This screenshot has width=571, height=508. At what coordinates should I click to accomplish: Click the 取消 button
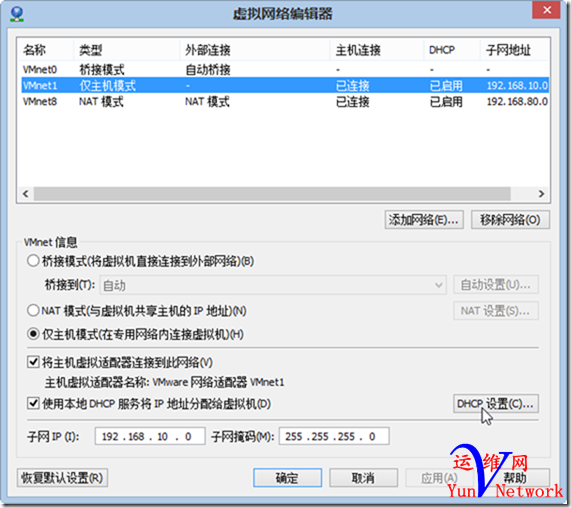(363, 478)
